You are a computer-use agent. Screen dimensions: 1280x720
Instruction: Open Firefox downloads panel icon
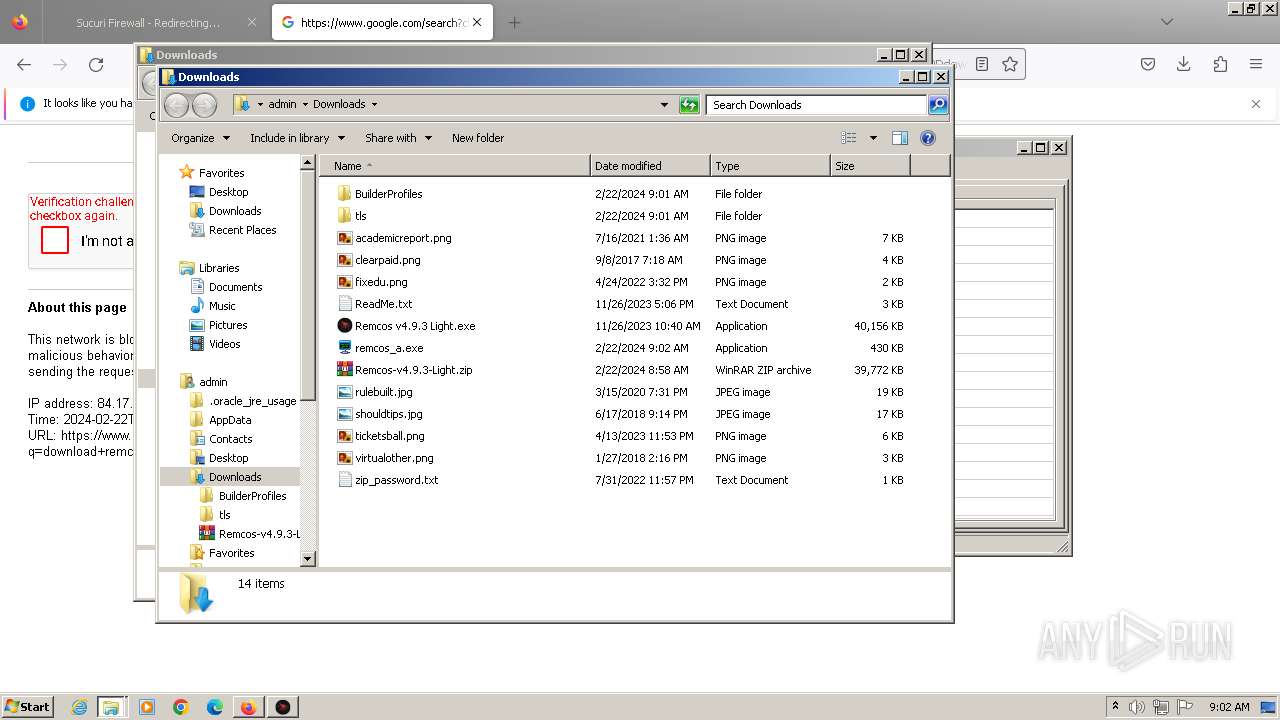(x=1184, y=64)
